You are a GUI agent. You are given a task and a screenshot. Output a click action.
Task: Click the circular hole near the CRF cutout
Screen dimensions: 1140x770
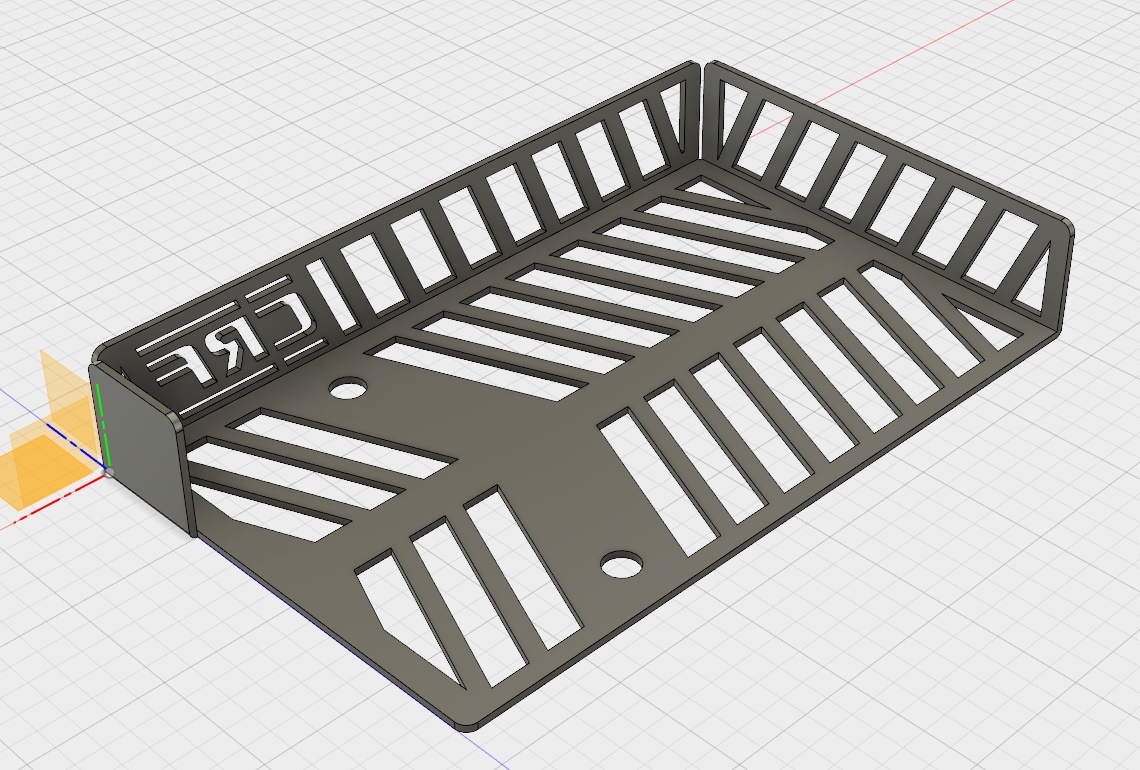point(347,388)
